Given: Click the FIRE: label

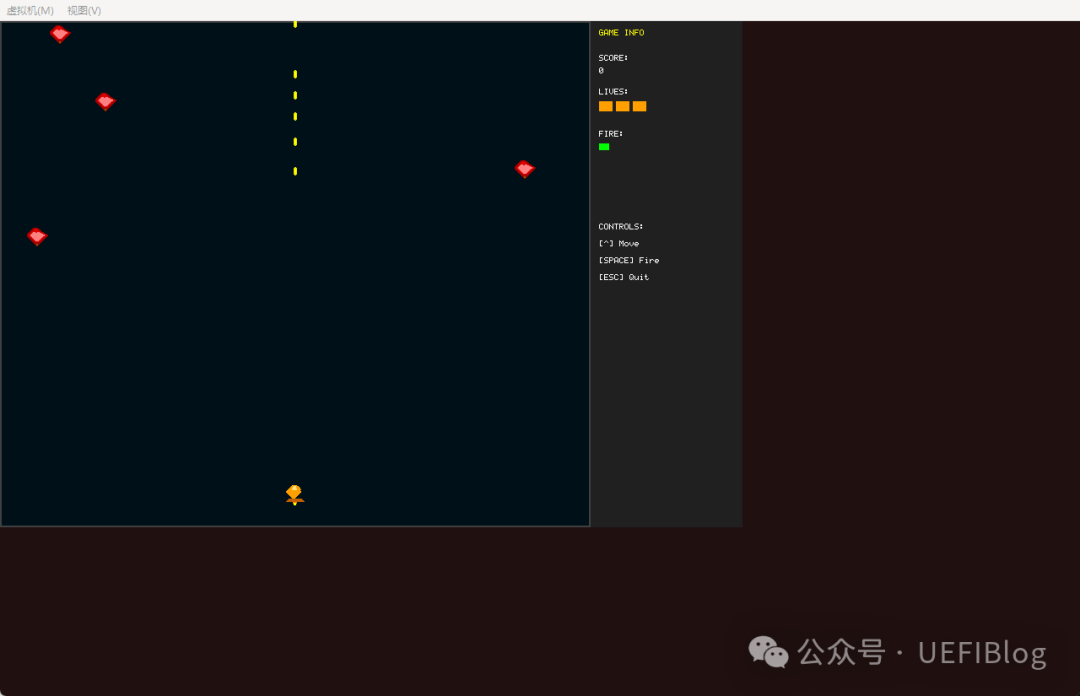Looking at the screenshot, I should [x=610, y=134].
